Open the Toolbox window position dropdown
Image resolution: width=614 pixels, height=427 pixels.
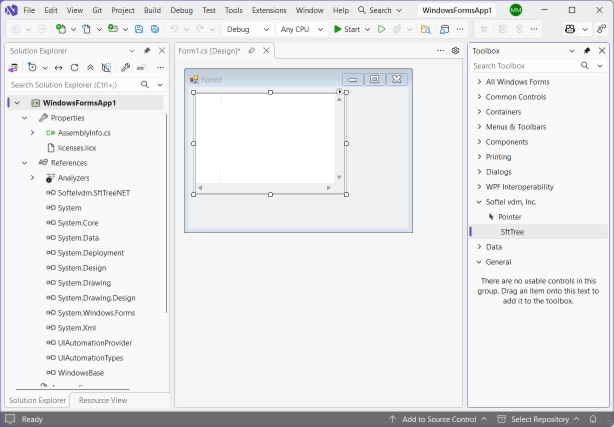pyautogui.click(x=572, y=51)
